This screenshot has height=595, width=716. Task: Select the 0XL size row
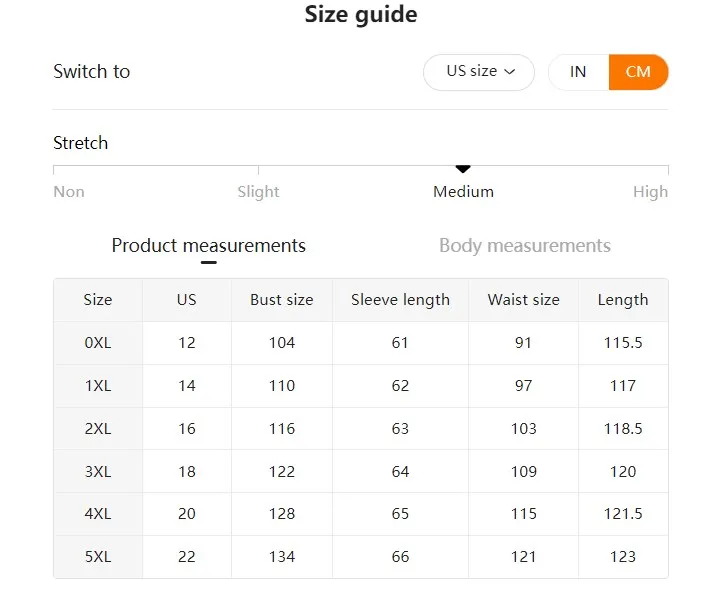coord(98,343)
